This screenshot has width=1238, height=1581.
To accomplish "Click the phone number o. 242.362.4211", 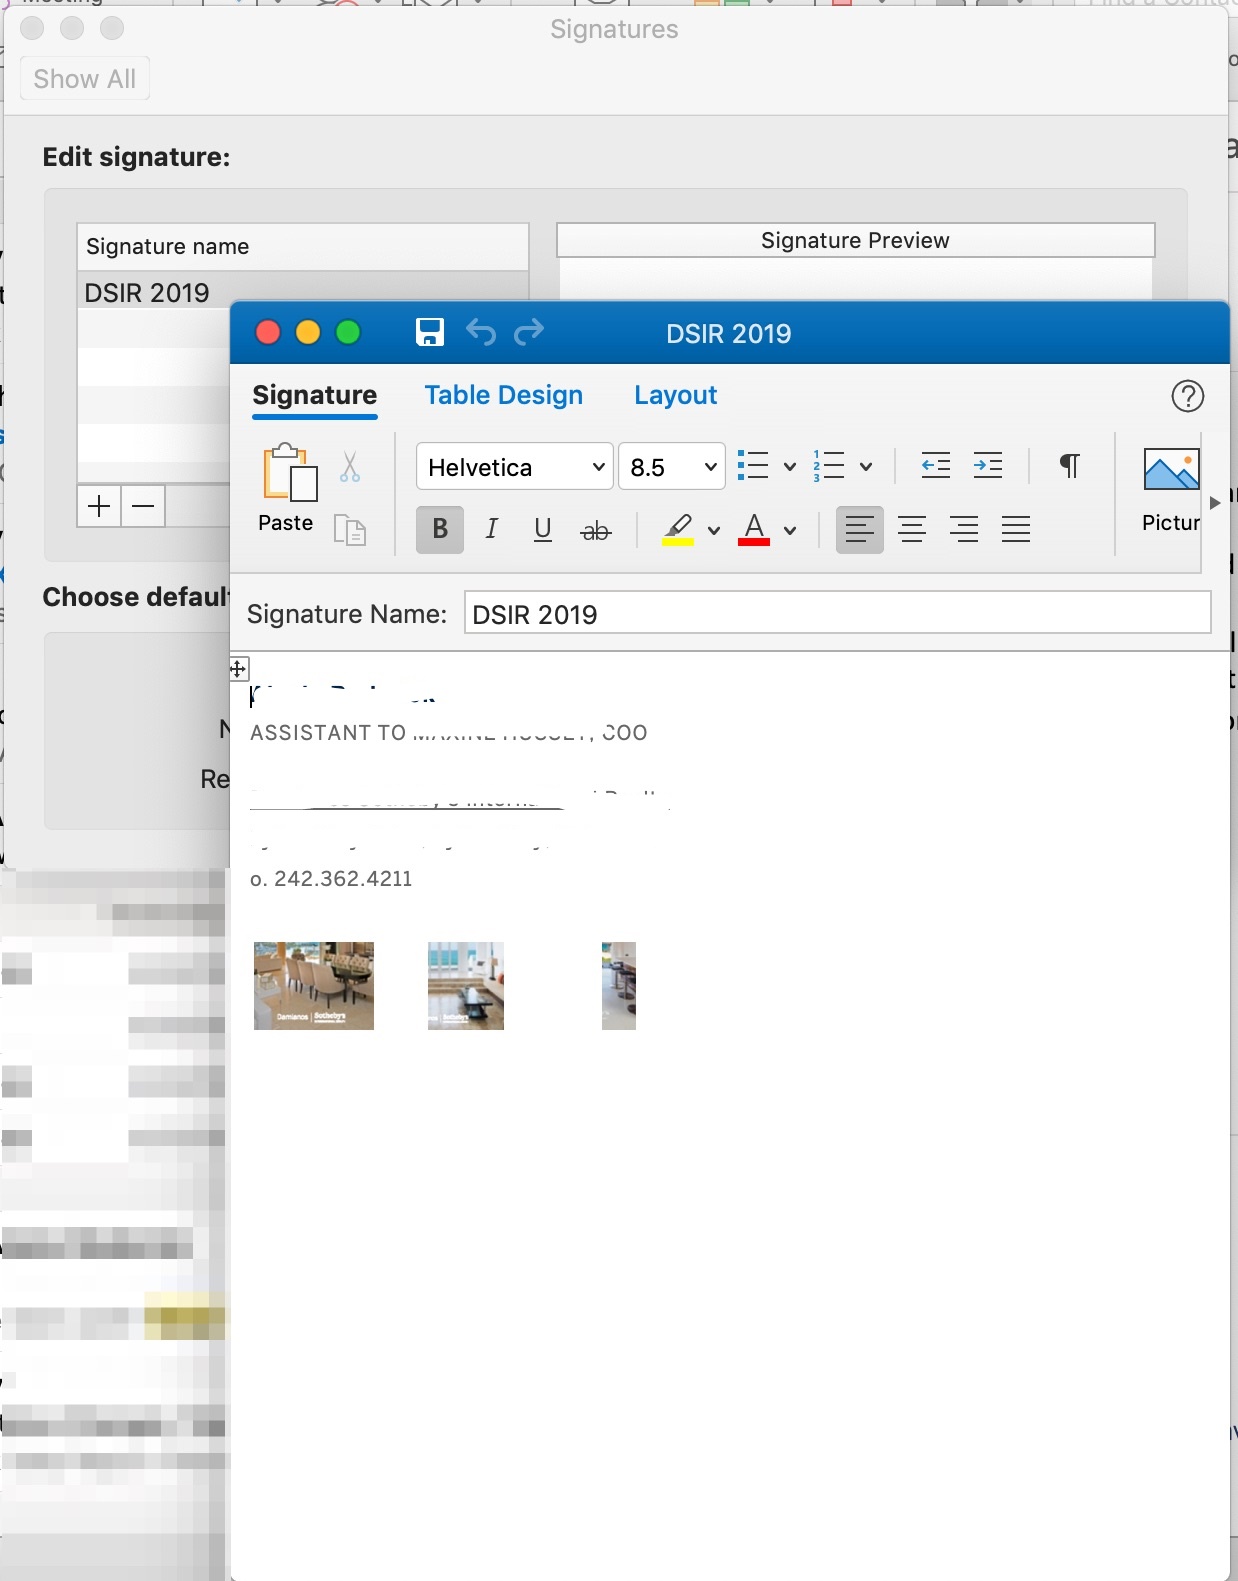I will tap(331, 879).
